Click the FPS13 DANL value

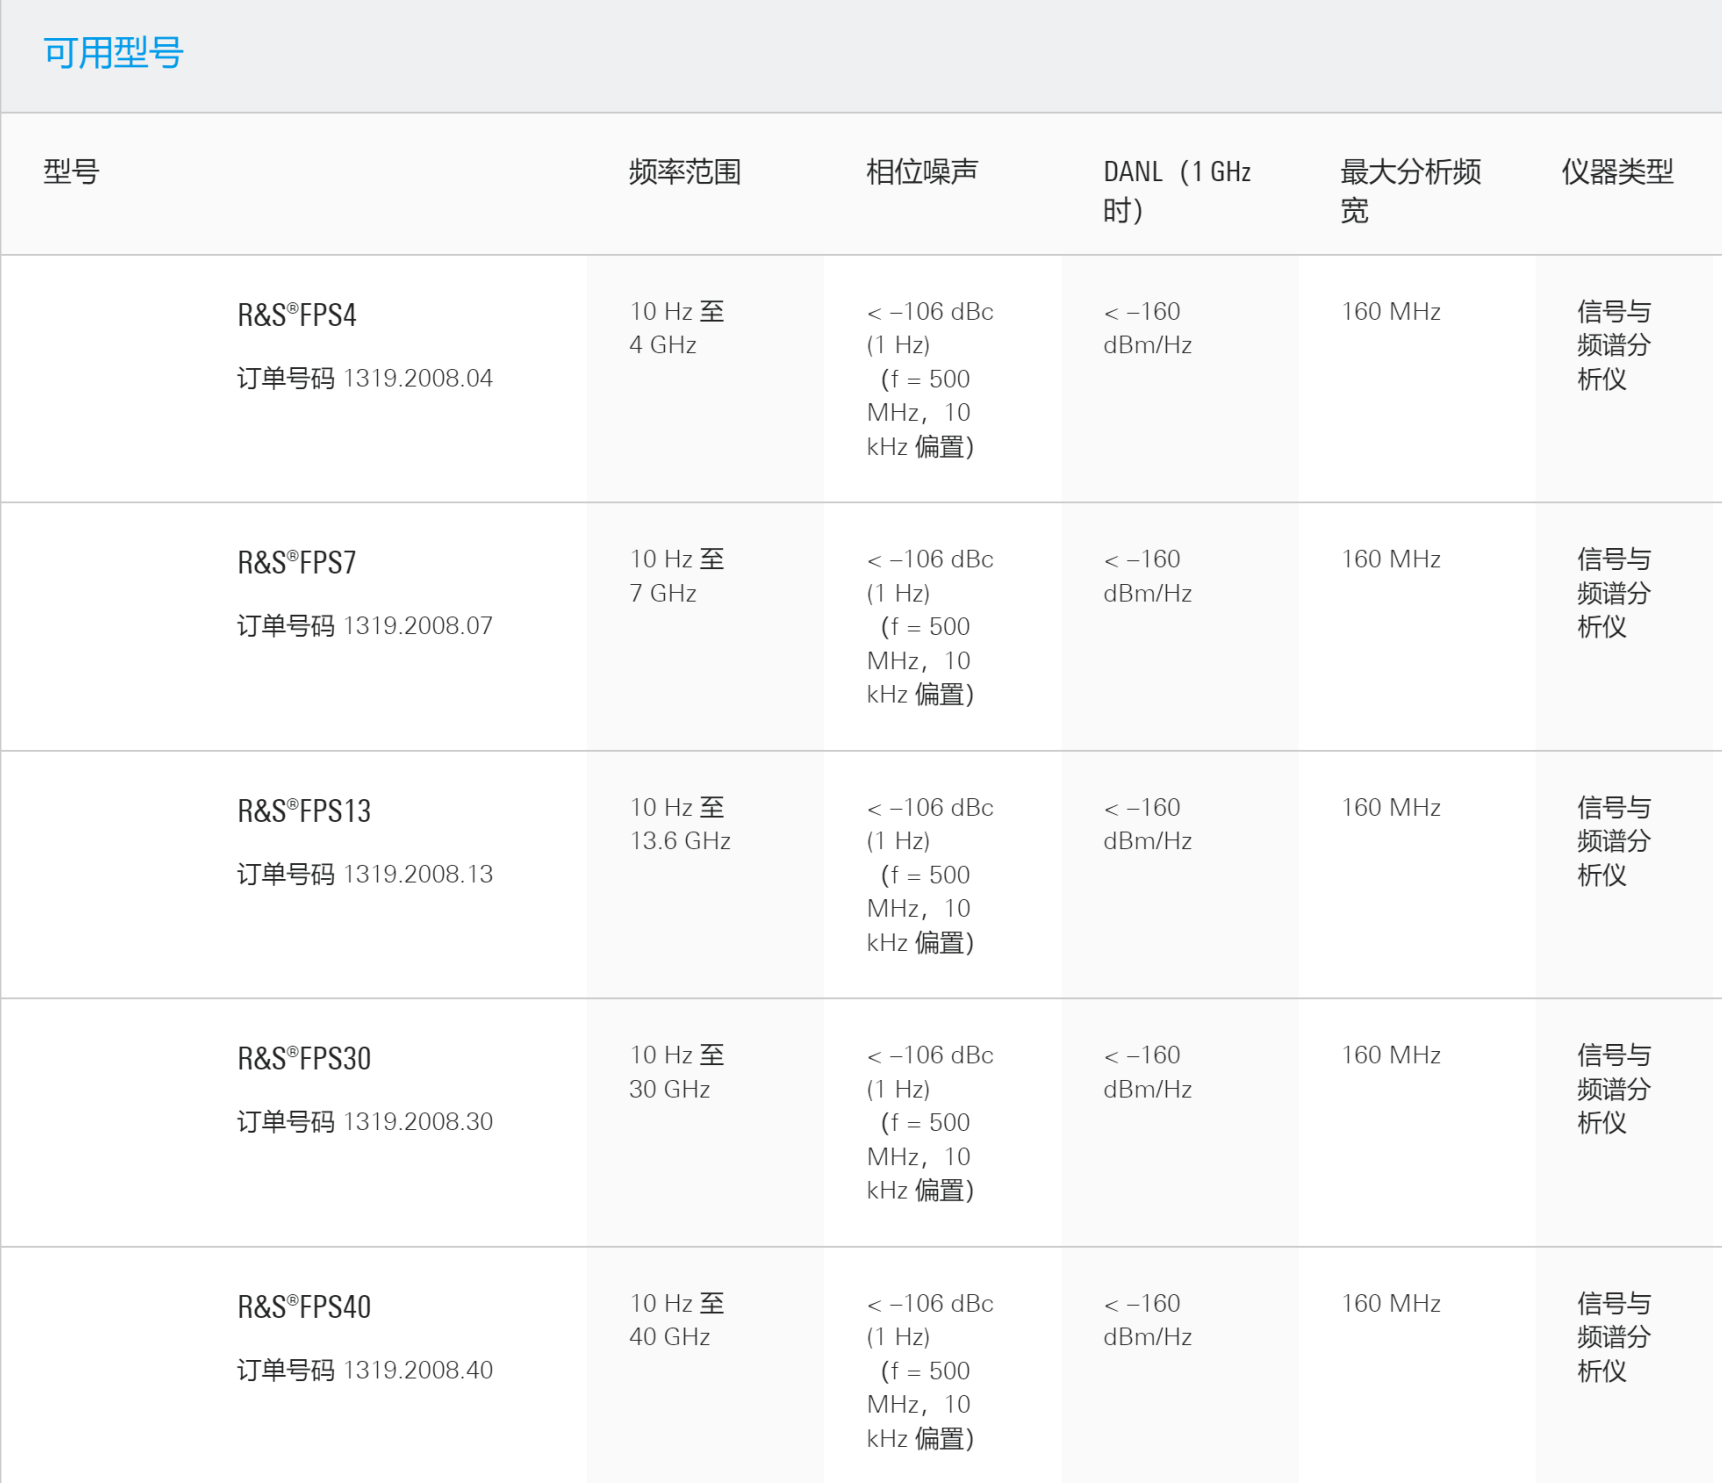(x=1148, y=824)
